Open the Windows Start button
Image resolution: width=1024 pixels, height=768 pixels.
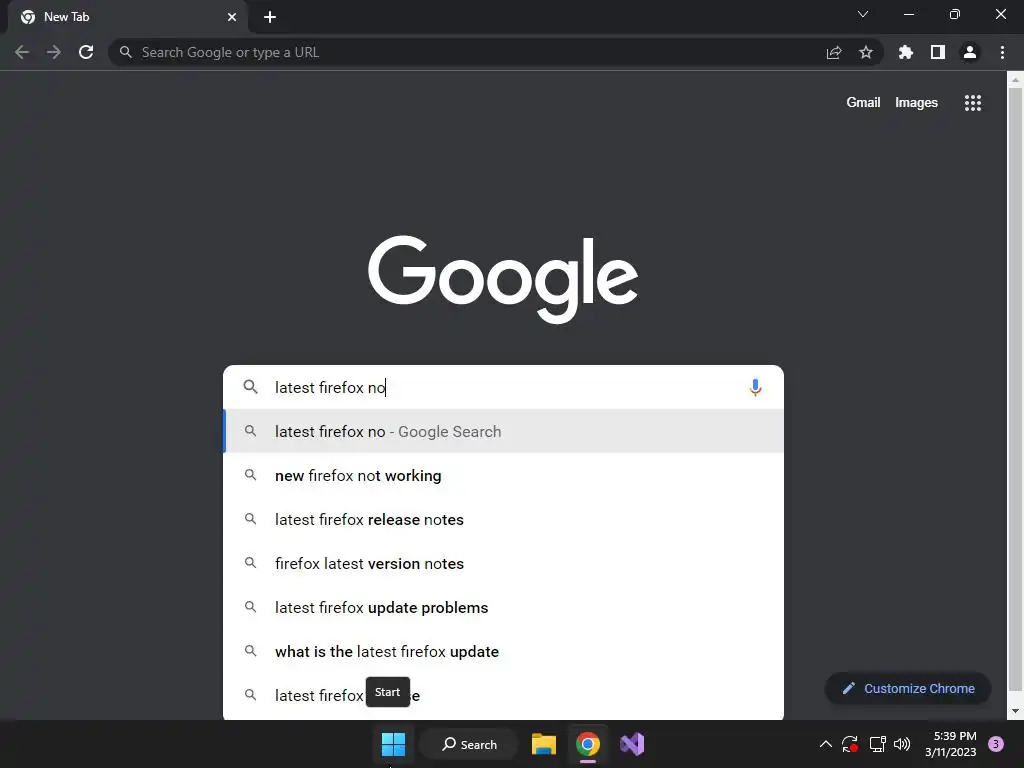[393, 744]
